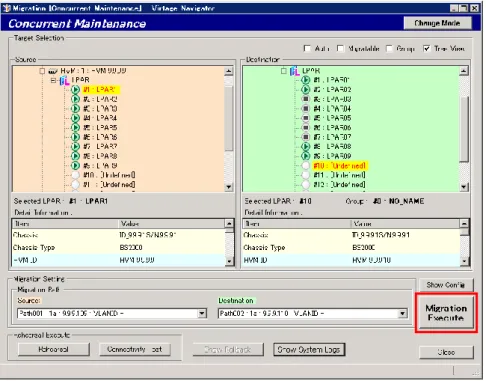Click the HVM server icon in Source tree
486x381 pixels.
(x=53, y=71)
